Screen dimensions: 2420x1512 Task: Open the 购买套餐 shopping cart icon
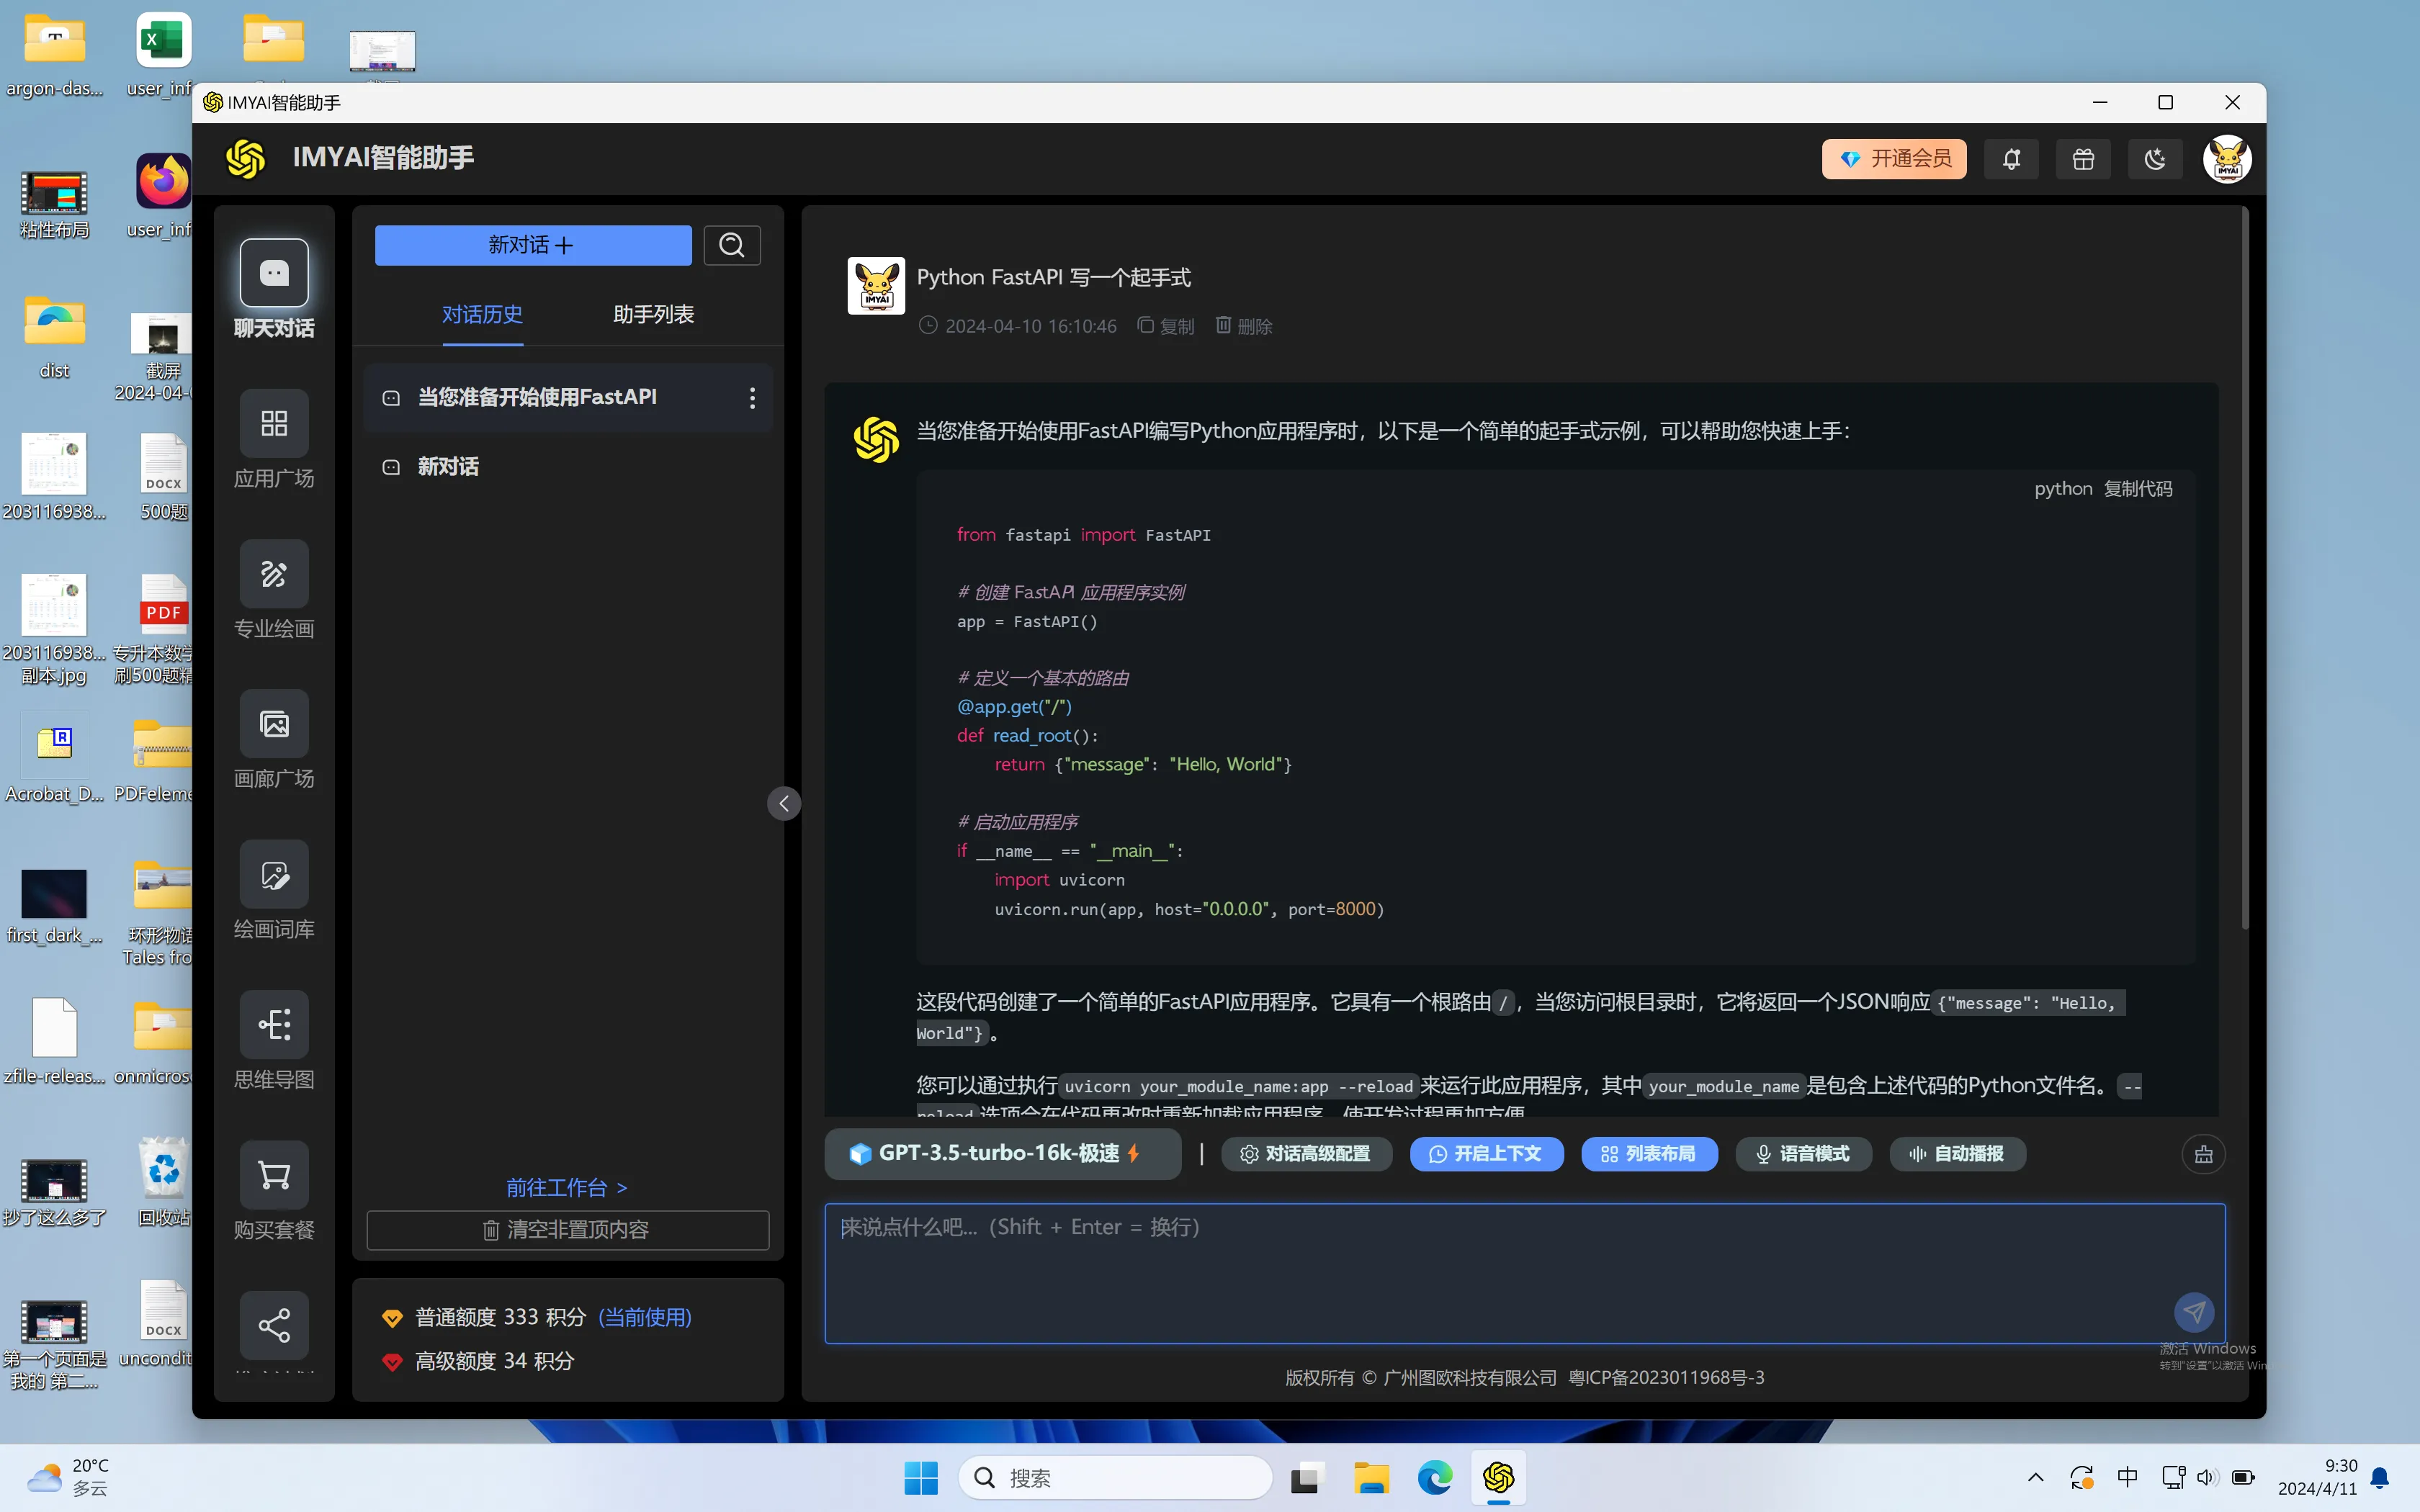[x=274, y=1175]
